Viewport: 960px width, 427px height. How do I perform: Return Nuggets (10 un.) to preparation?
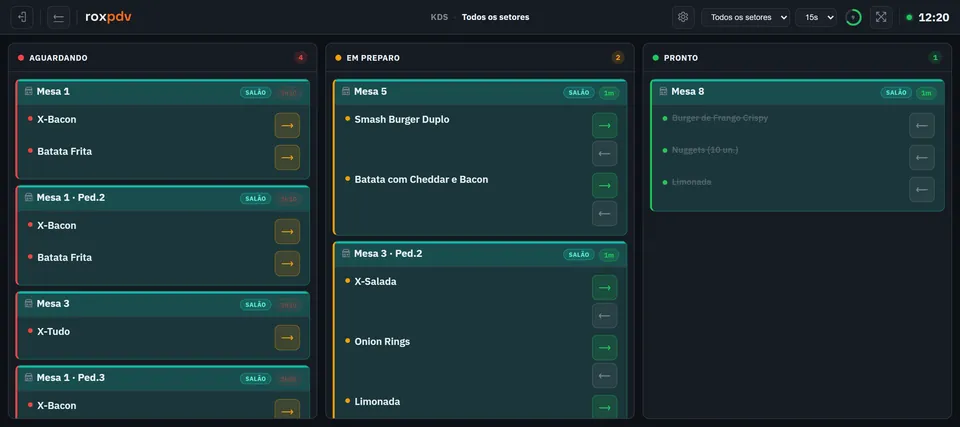tap(921, 157)
